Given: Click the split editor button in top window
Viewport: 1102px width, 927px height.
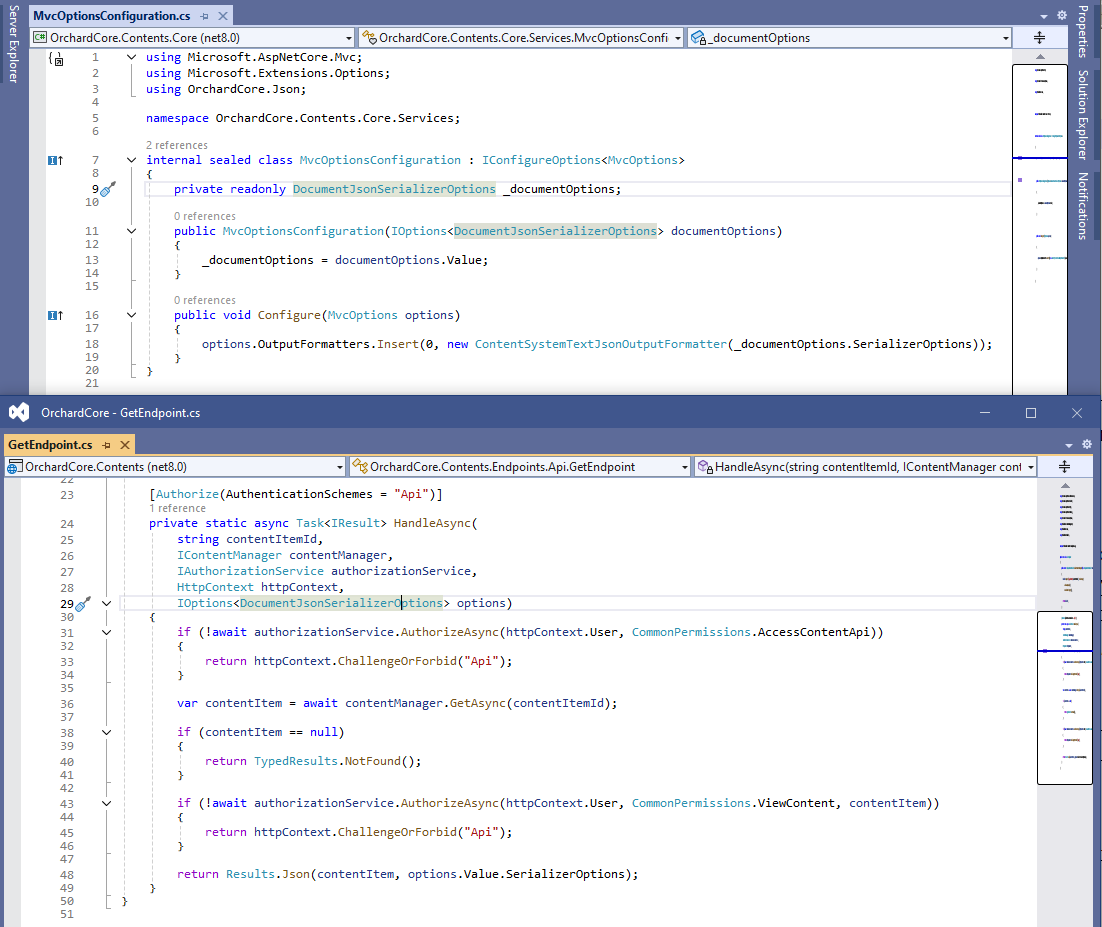Looking at the screenshot, I should (1039, 38).
